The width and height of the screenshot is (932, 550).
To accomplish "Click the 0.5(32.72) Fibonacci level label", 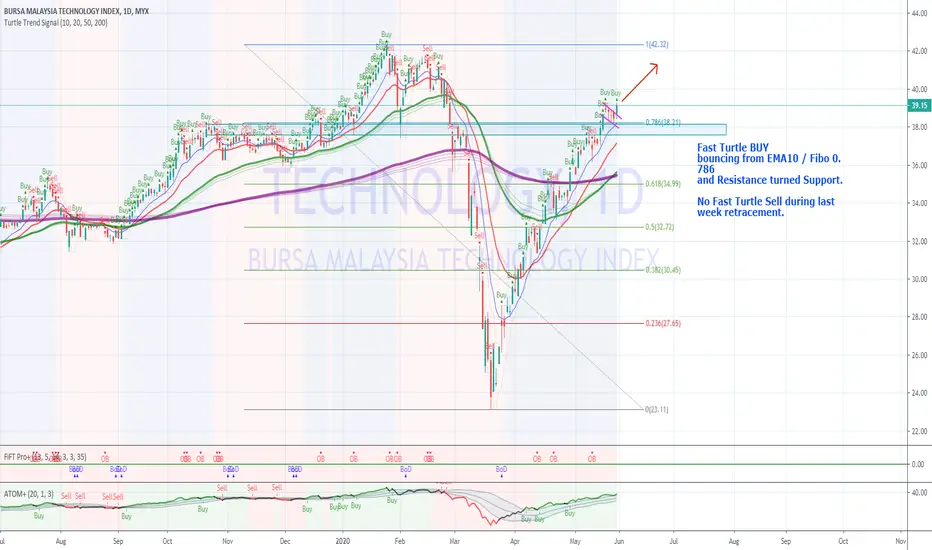I will pos(660,227).
